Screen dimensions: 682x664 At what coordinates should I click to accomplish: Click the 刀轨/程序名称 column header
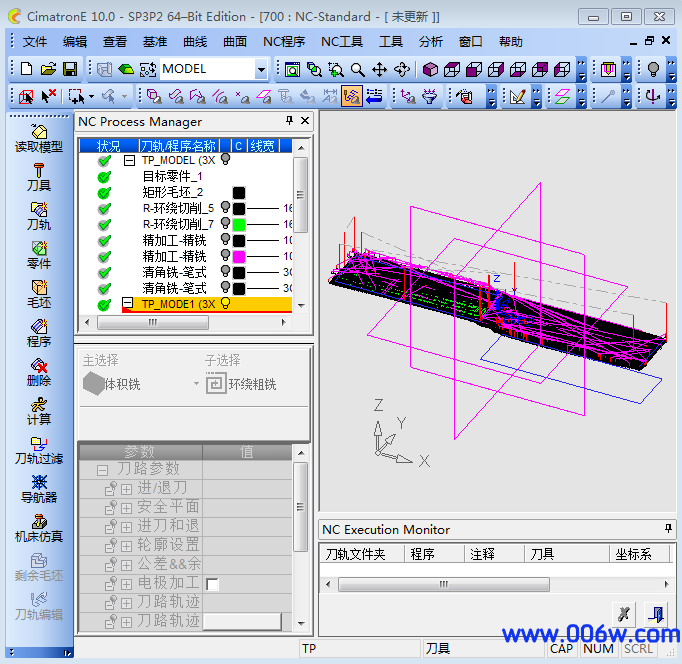(x=178, y=146)
